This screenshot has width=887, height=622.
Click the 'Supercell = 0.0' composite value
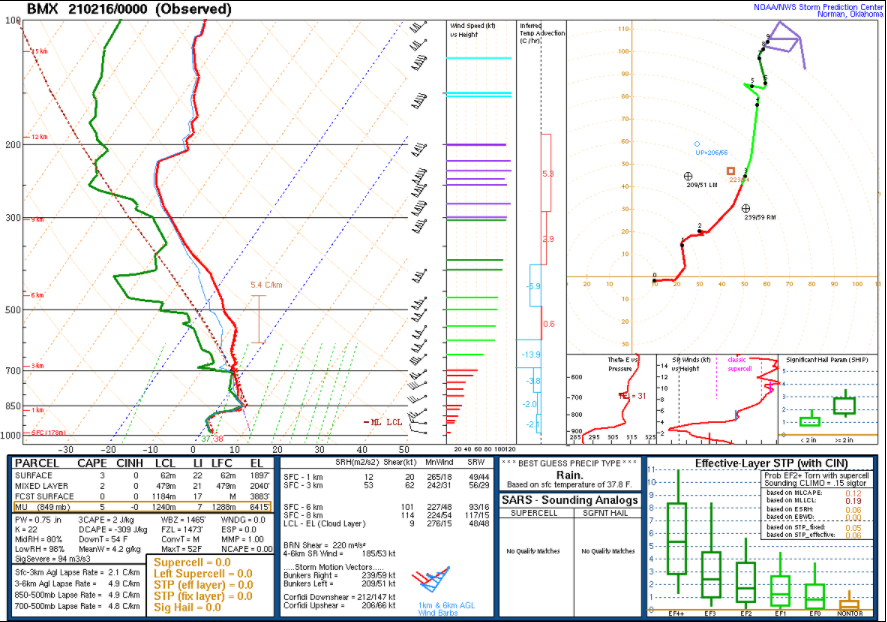(x=192, y=563)
